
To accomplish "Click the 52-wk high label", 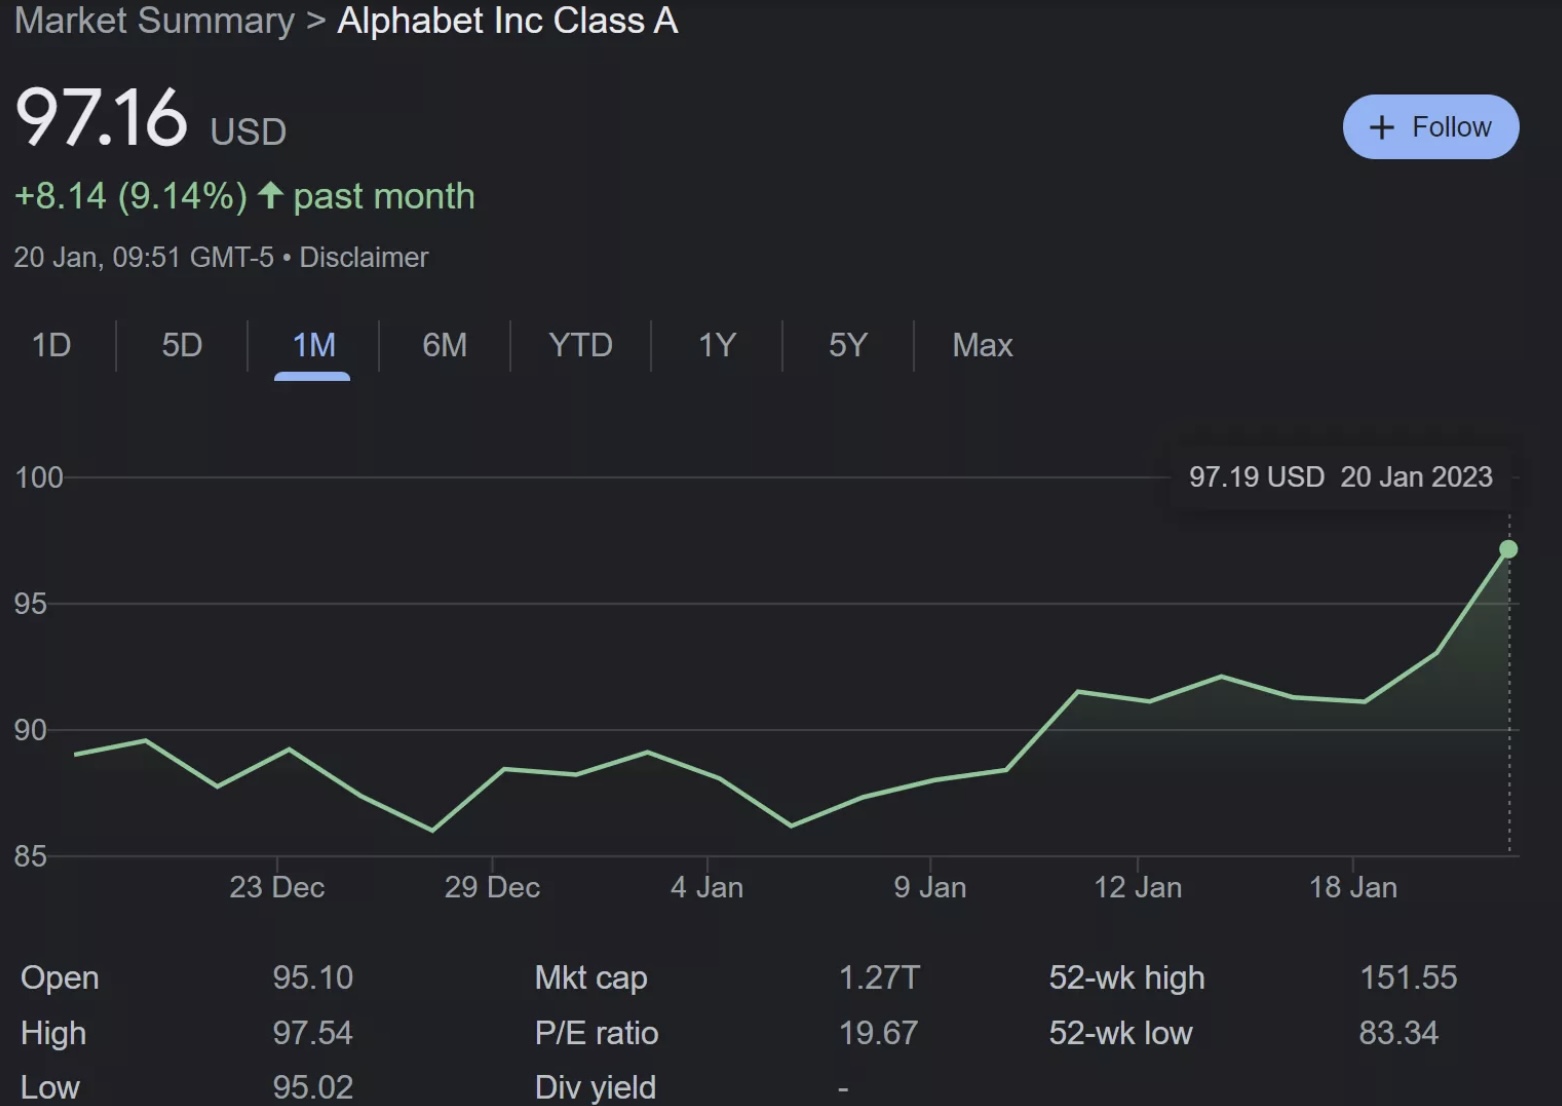I will tap(1127, 977).
